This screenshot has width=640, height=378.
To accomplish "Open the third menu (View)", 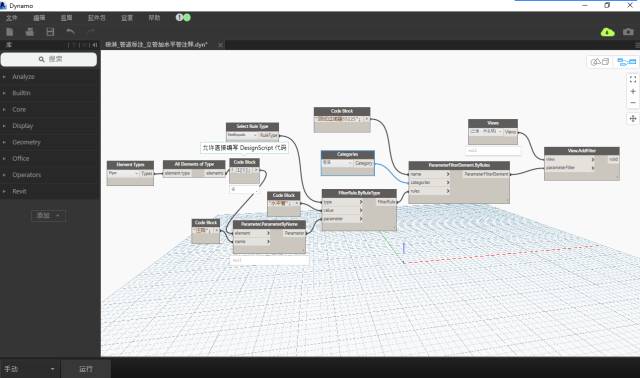I will pyautogui.click(x=66, y=18).
